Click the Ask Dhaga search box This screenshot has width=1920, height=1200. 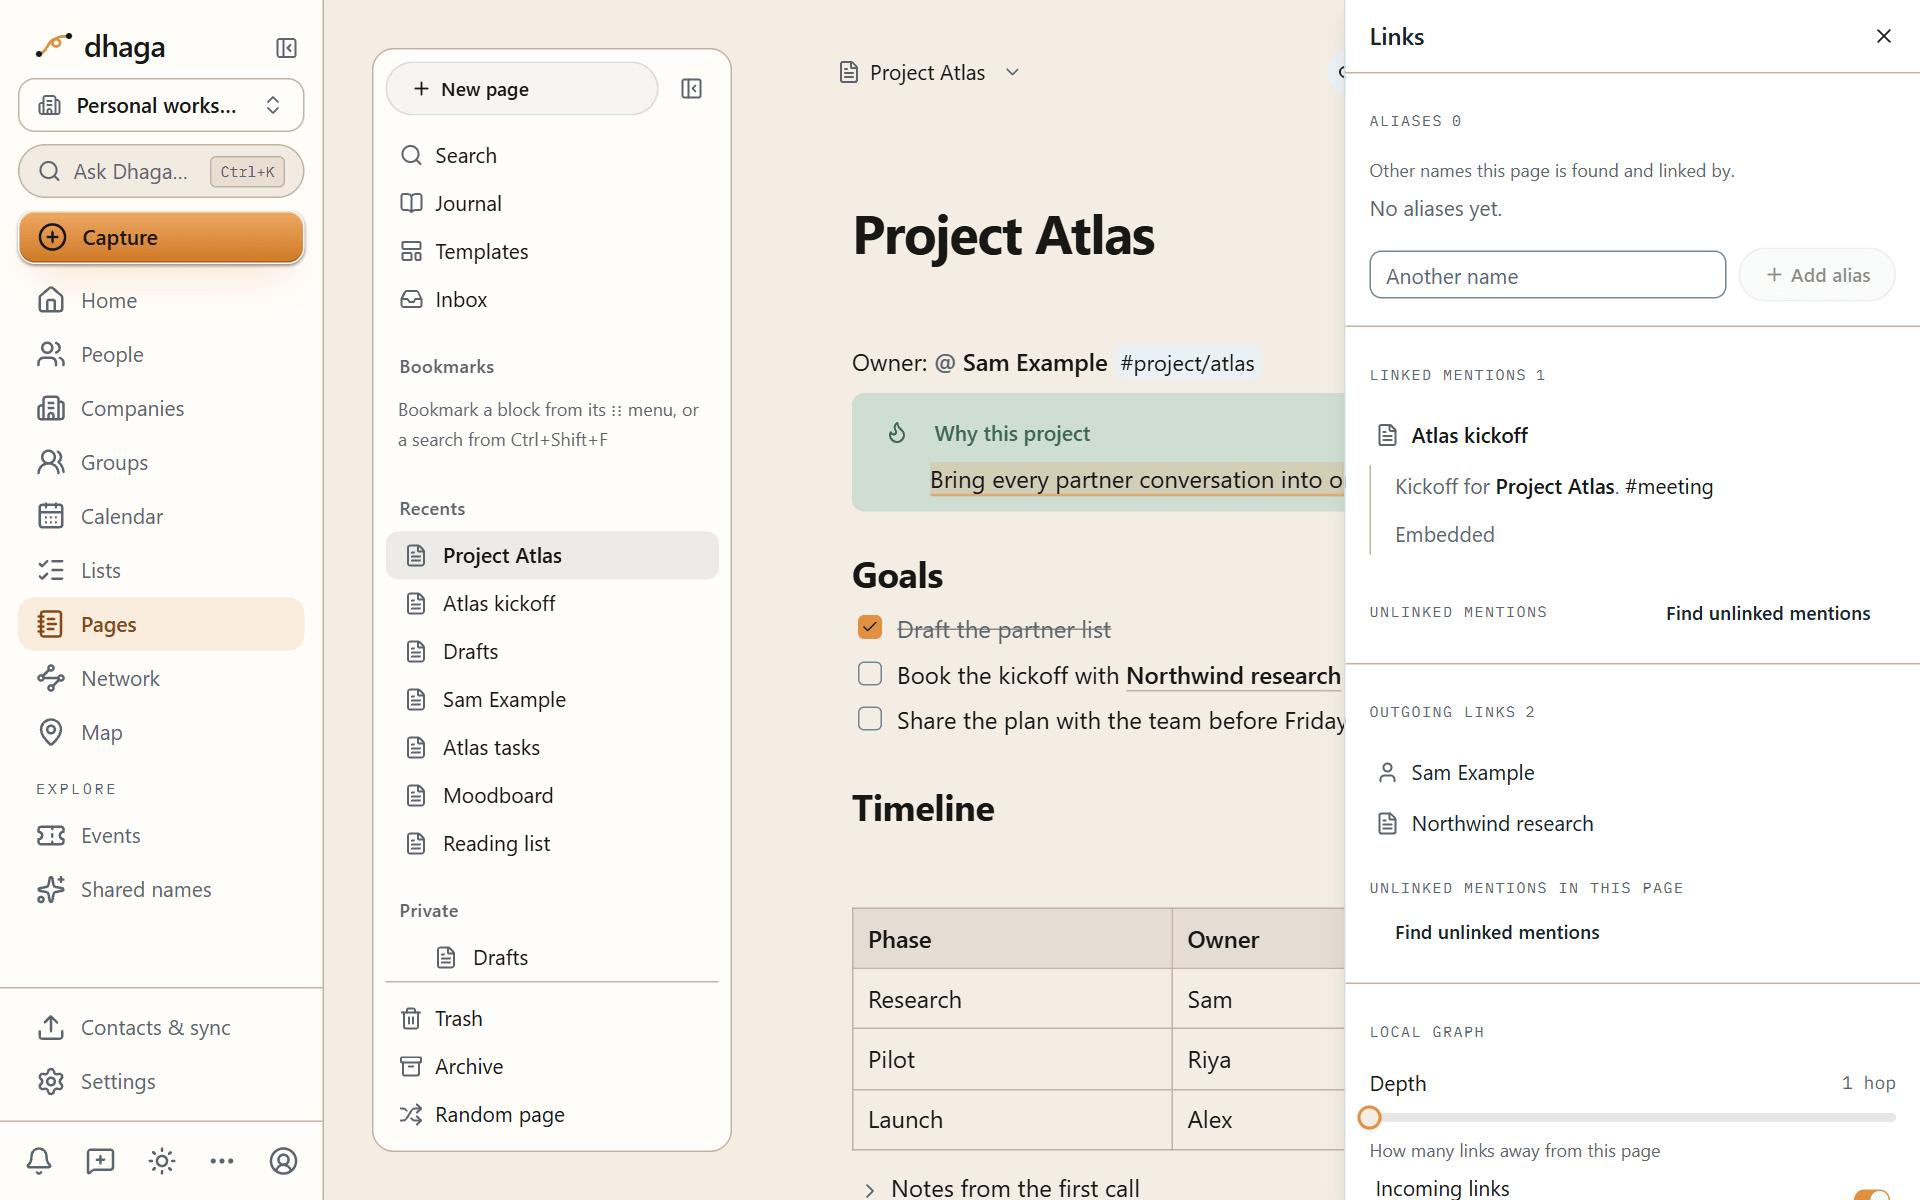pos(161,171)
